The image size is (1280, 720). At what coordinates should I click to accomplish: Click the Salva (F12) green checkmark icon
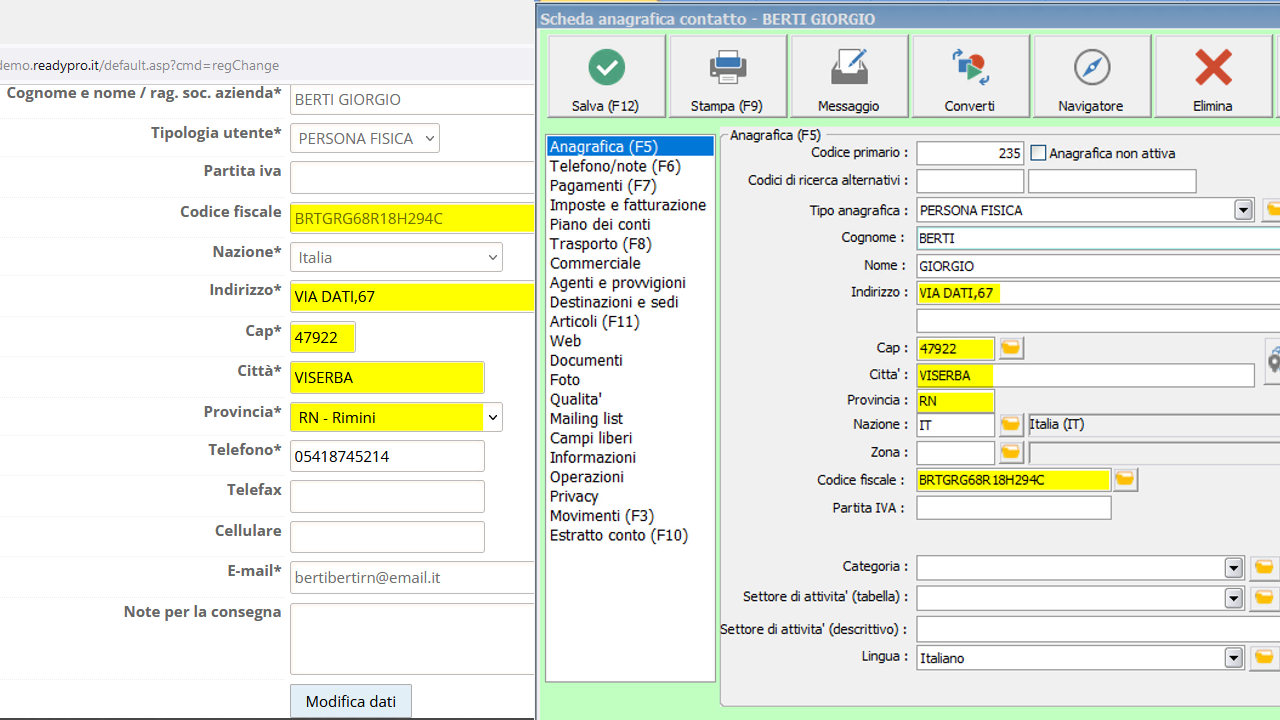pos(606,66)
